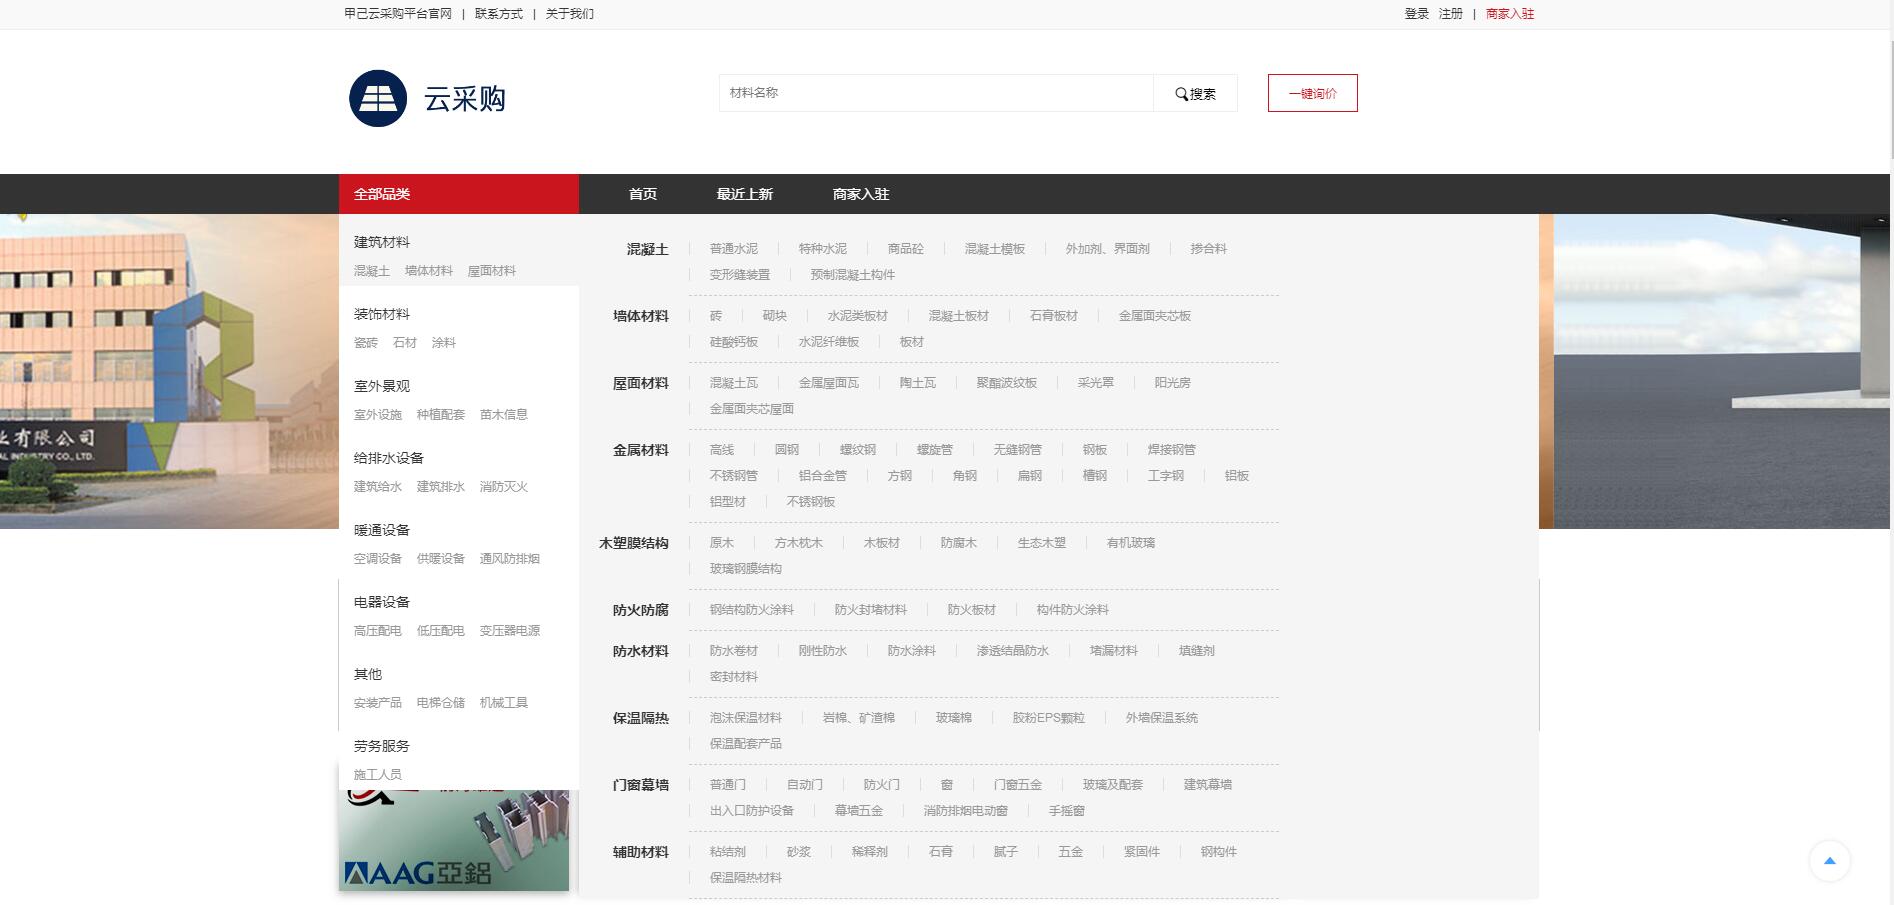1894x905 pixels.
Task: Select 商家入驻 in the navigation bar
Action: 860,194
